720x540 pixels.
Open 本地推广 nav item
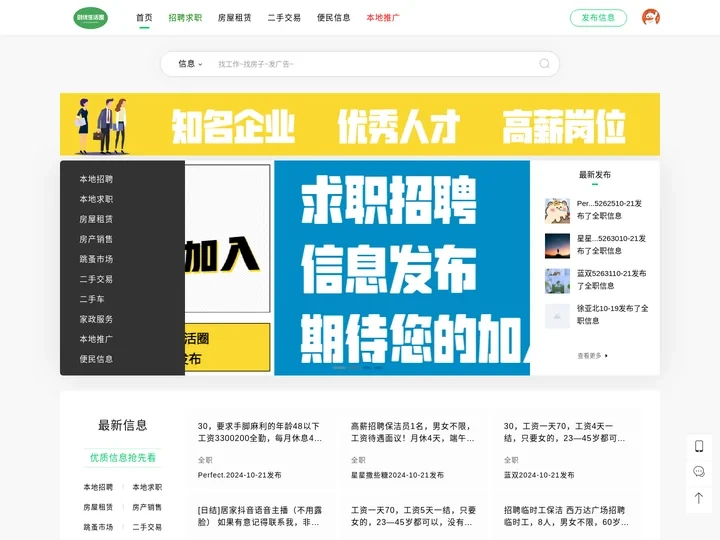(x=383, y=17)
